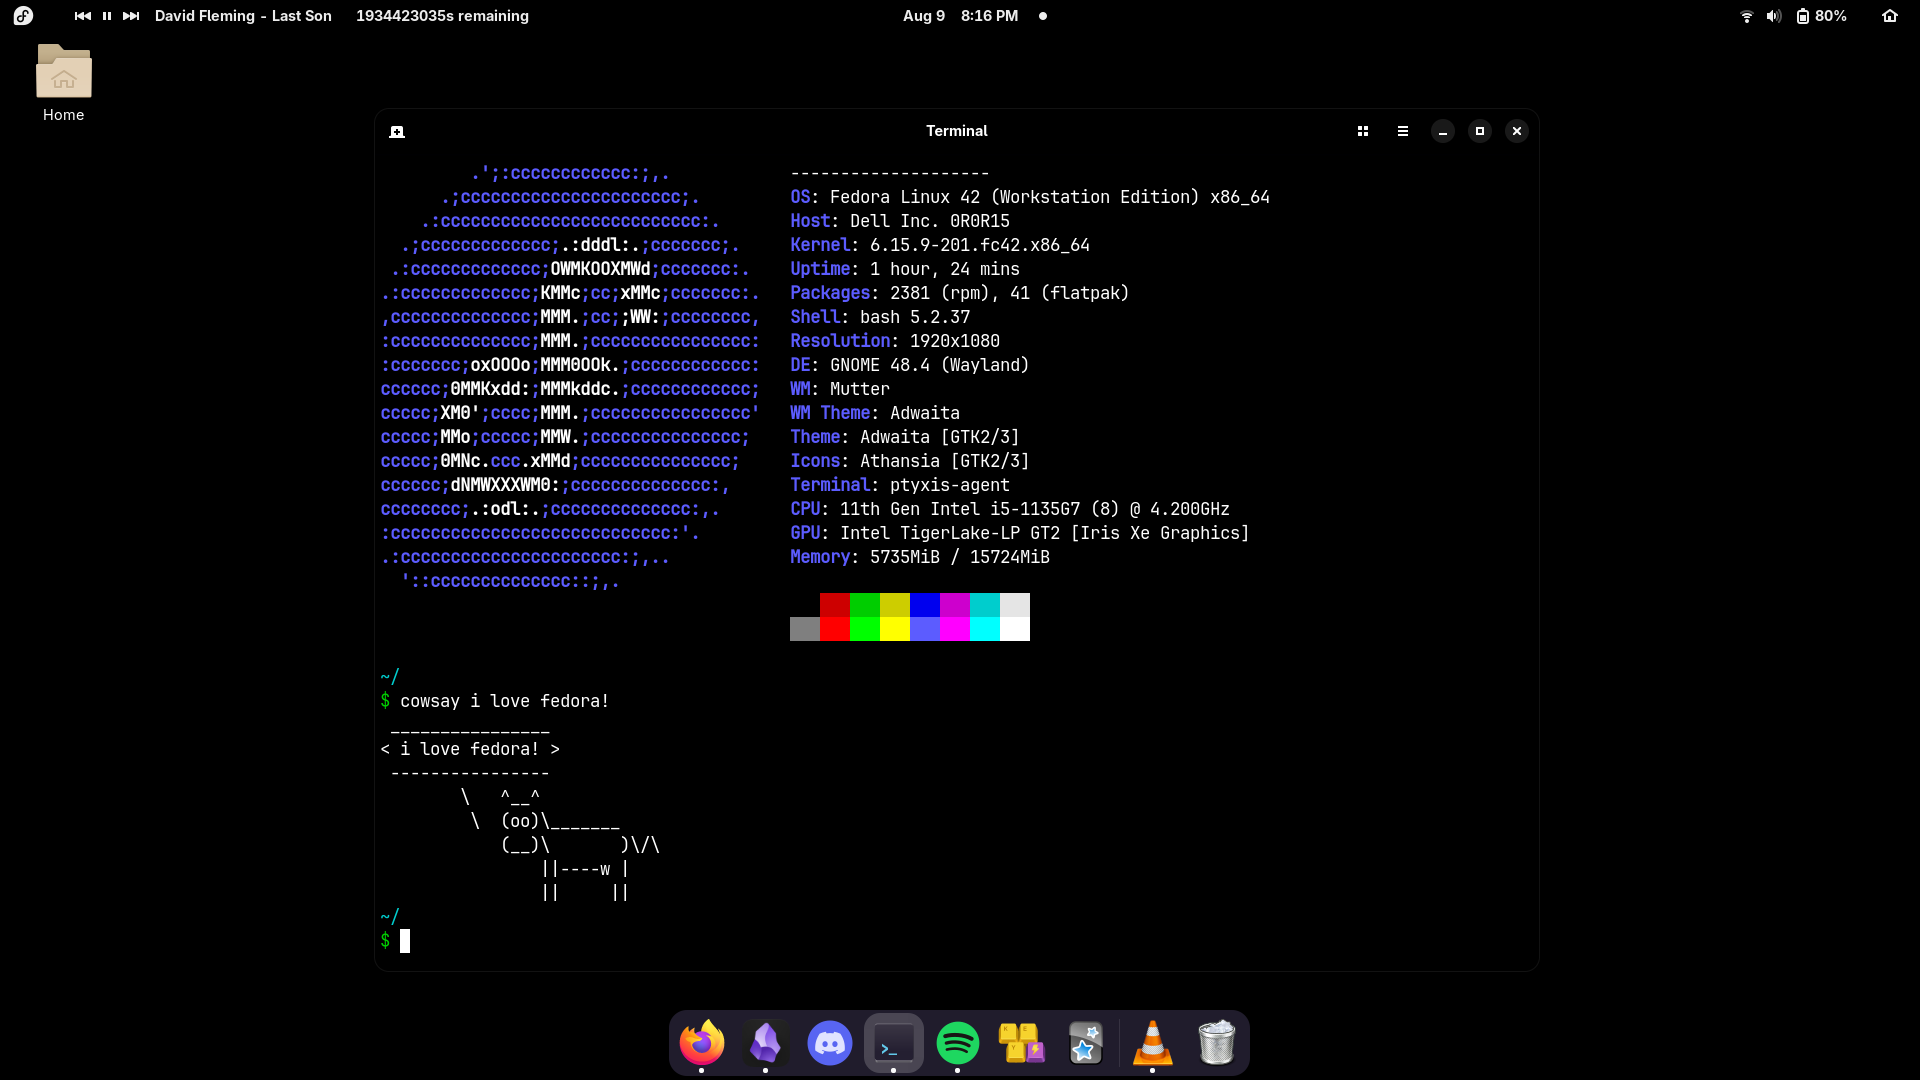Click the Shell: bash 5.2.37 line
Viewport: 1920px width, 1080px height.
click(880, 317)
